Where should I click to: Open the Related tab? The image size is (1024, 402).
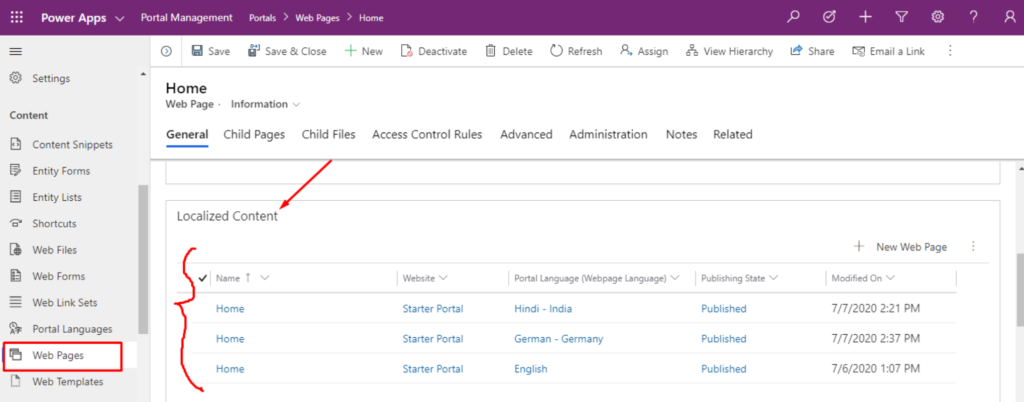733,134
